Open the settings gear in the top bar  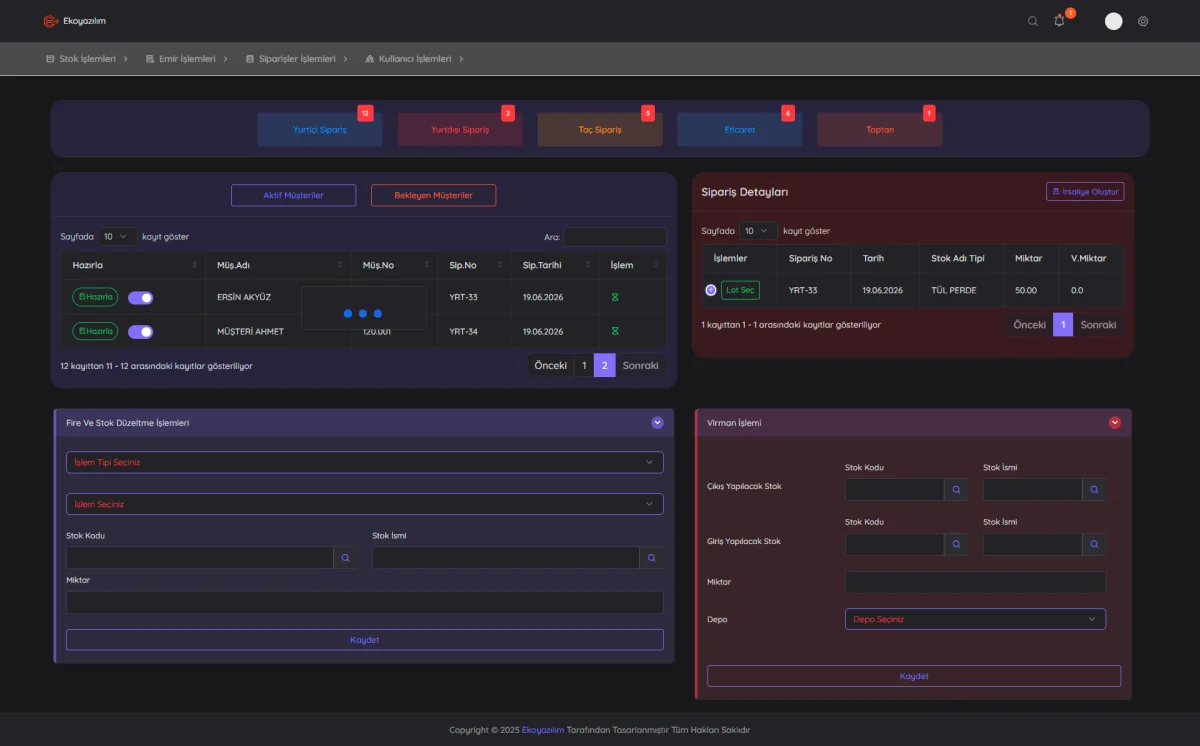coord(1143,21)
